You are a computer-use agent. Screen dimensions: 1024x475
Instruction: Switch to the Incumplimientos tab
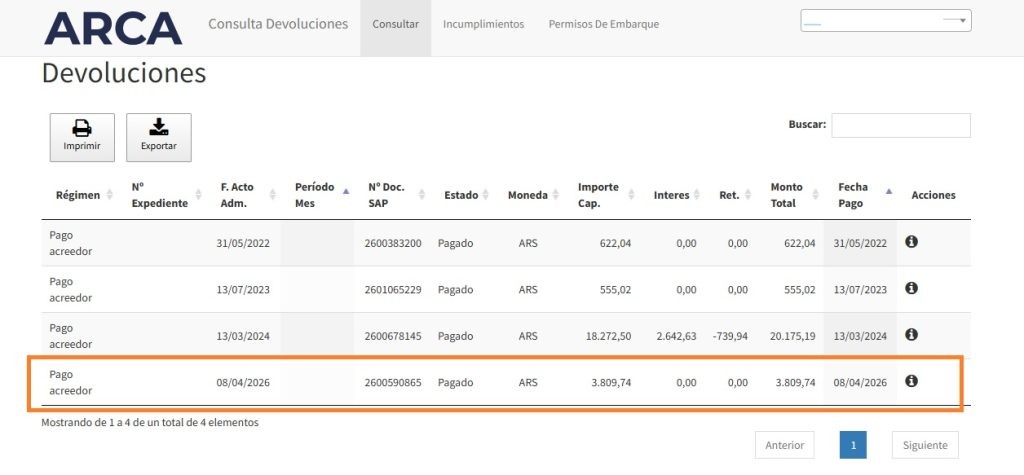(x=483, y=24)
